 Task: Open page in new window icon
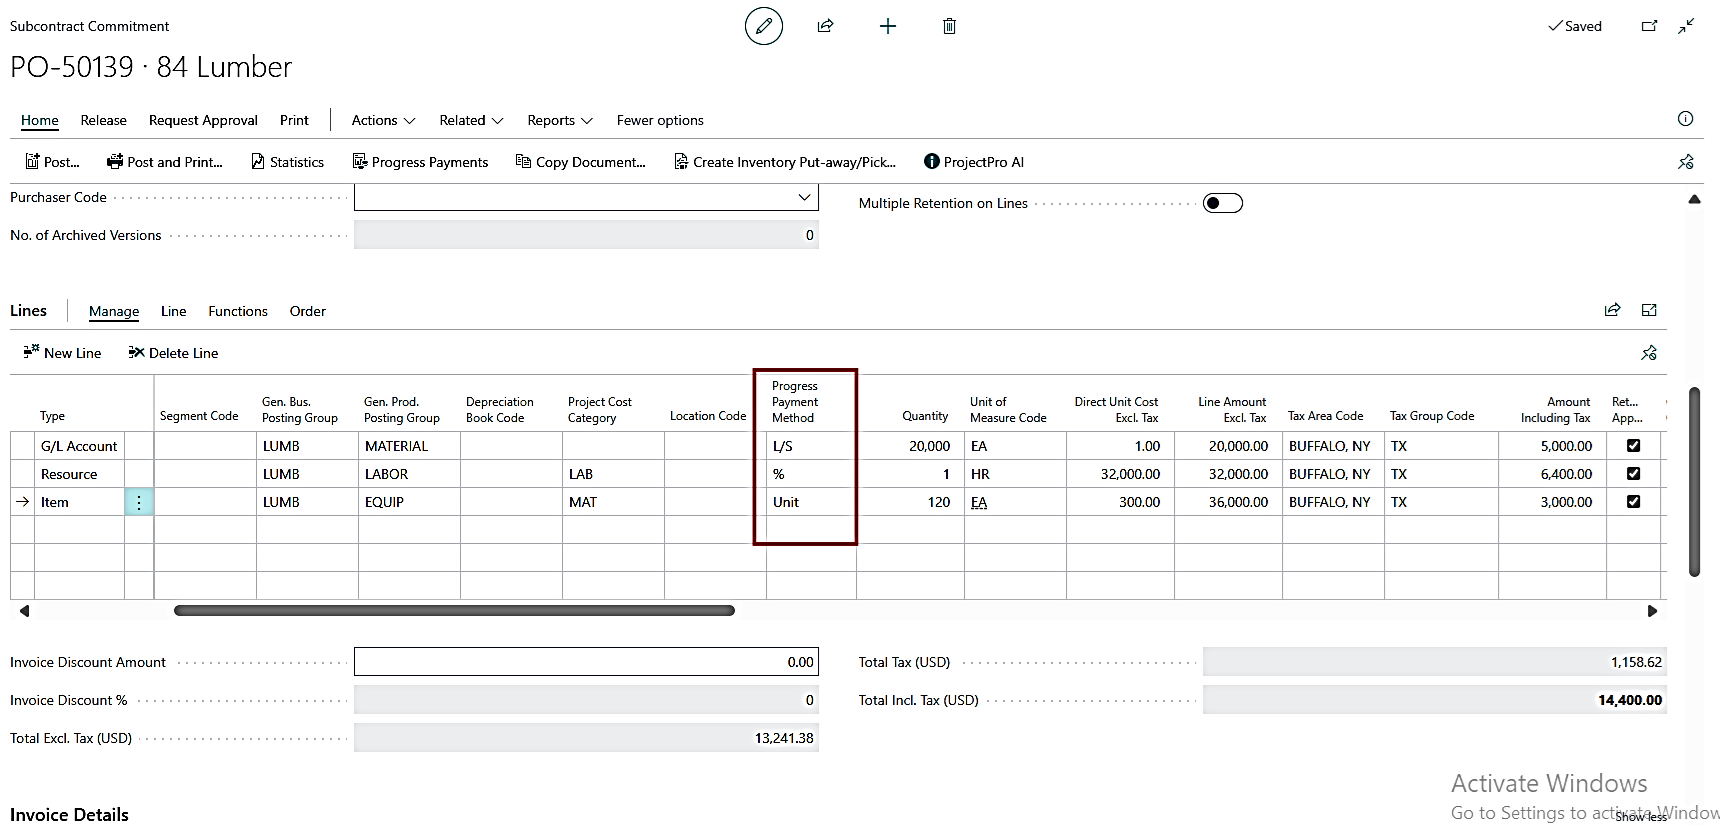click(x=1650, y=26)
